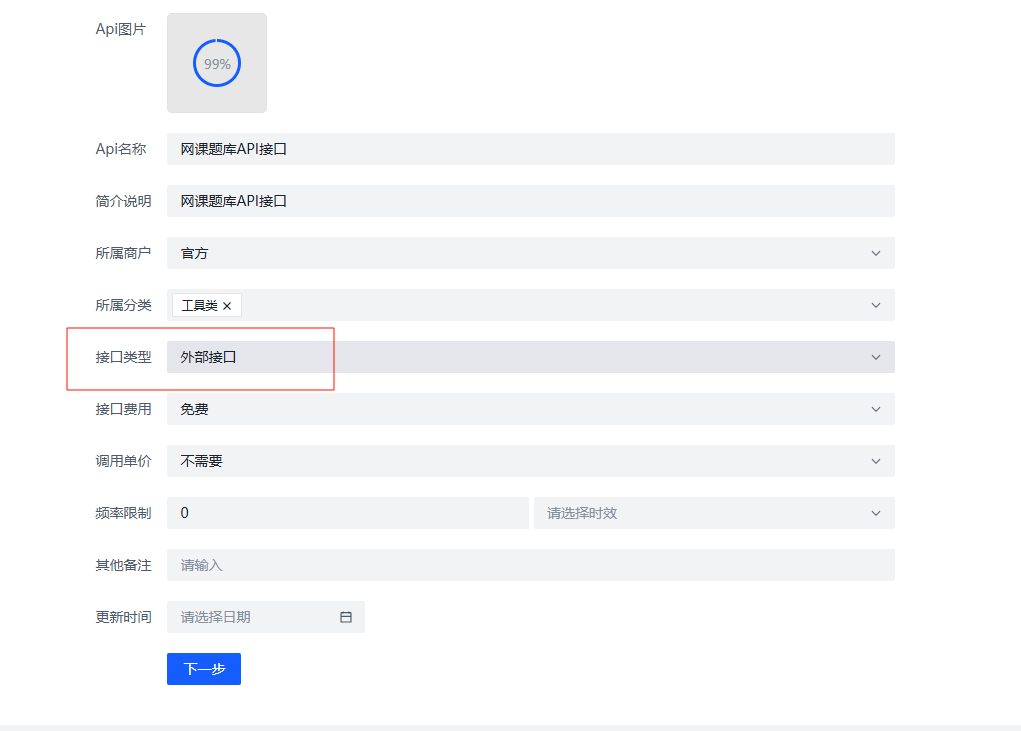Click the 下一步 button

tap(204, 669)
